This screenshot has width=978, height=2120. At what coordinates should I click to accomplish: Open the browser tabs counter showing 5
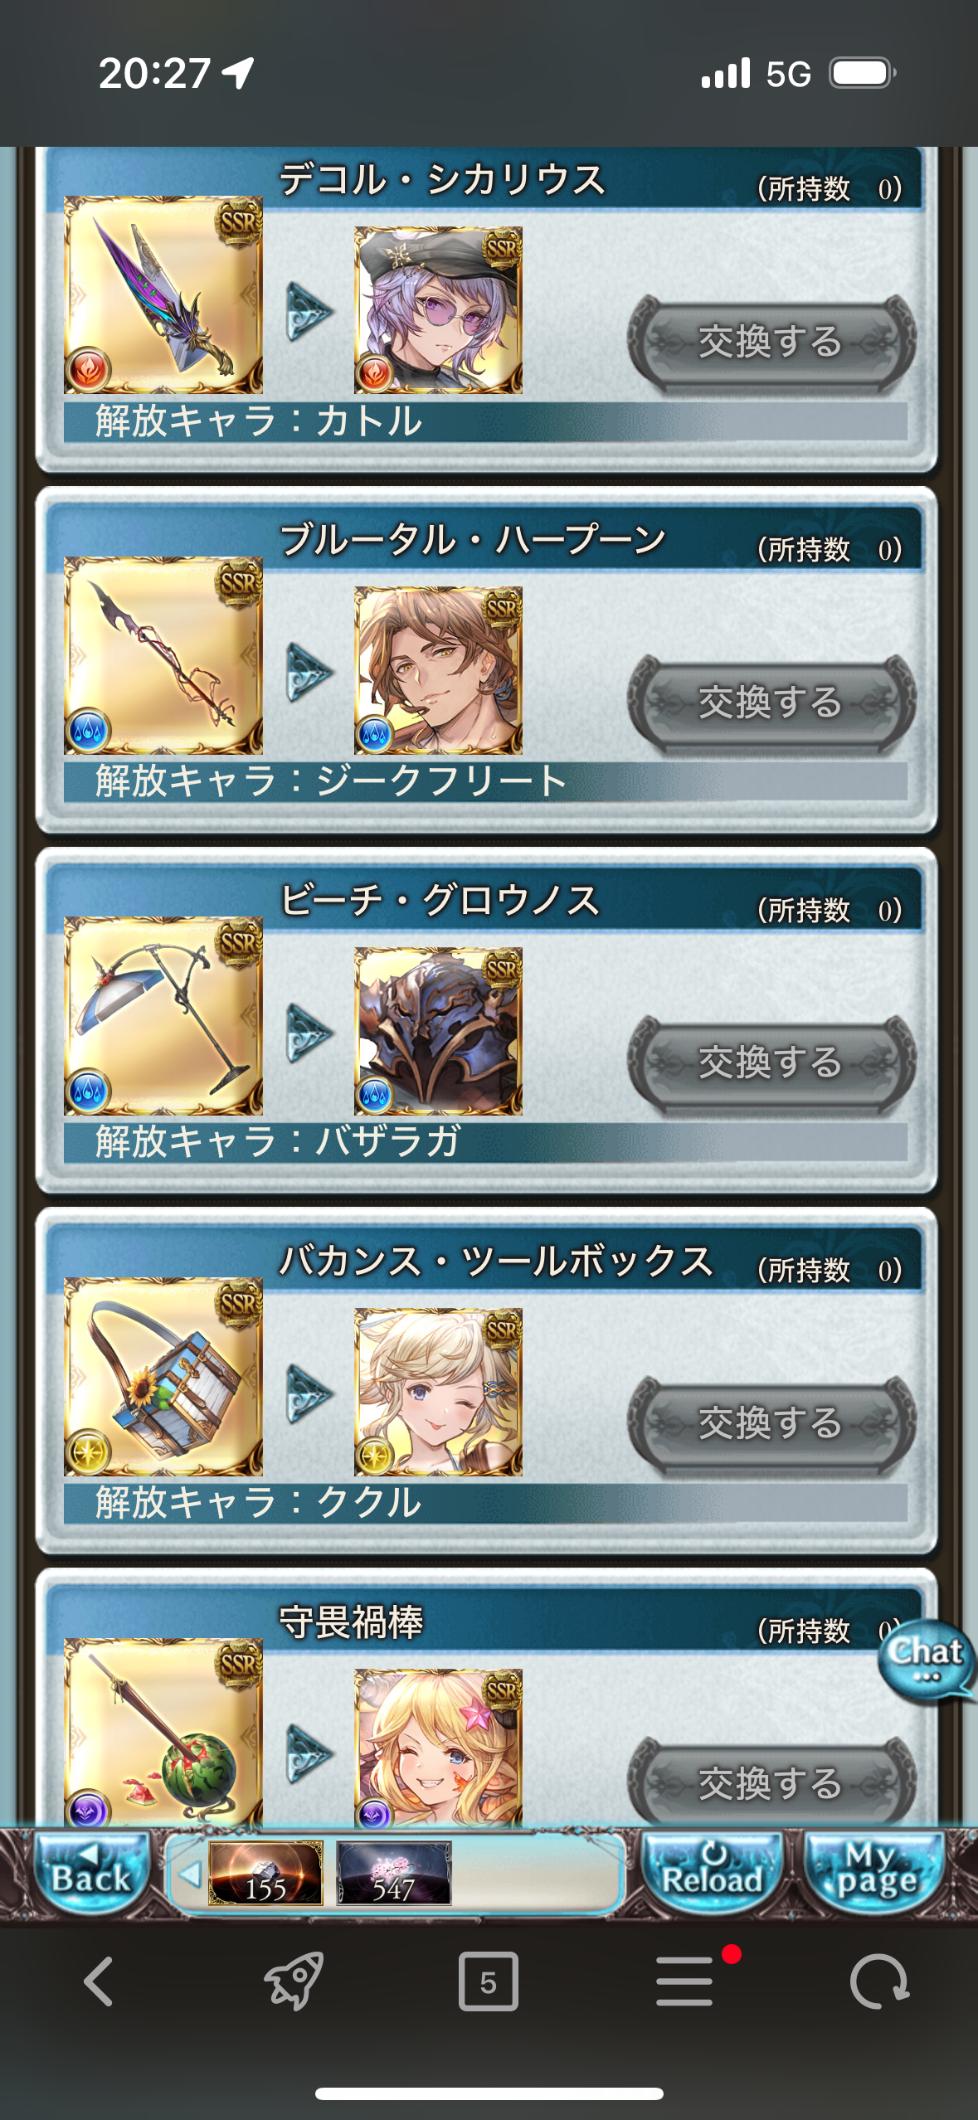[x=488, y=1981]
